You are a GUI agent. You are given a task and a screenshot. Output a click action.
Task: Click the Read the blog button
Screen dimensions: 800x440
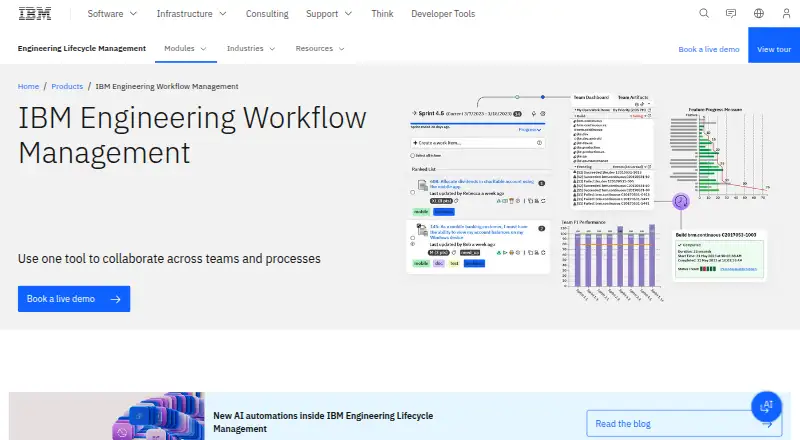pyautogui.click(x=684, y=423)
